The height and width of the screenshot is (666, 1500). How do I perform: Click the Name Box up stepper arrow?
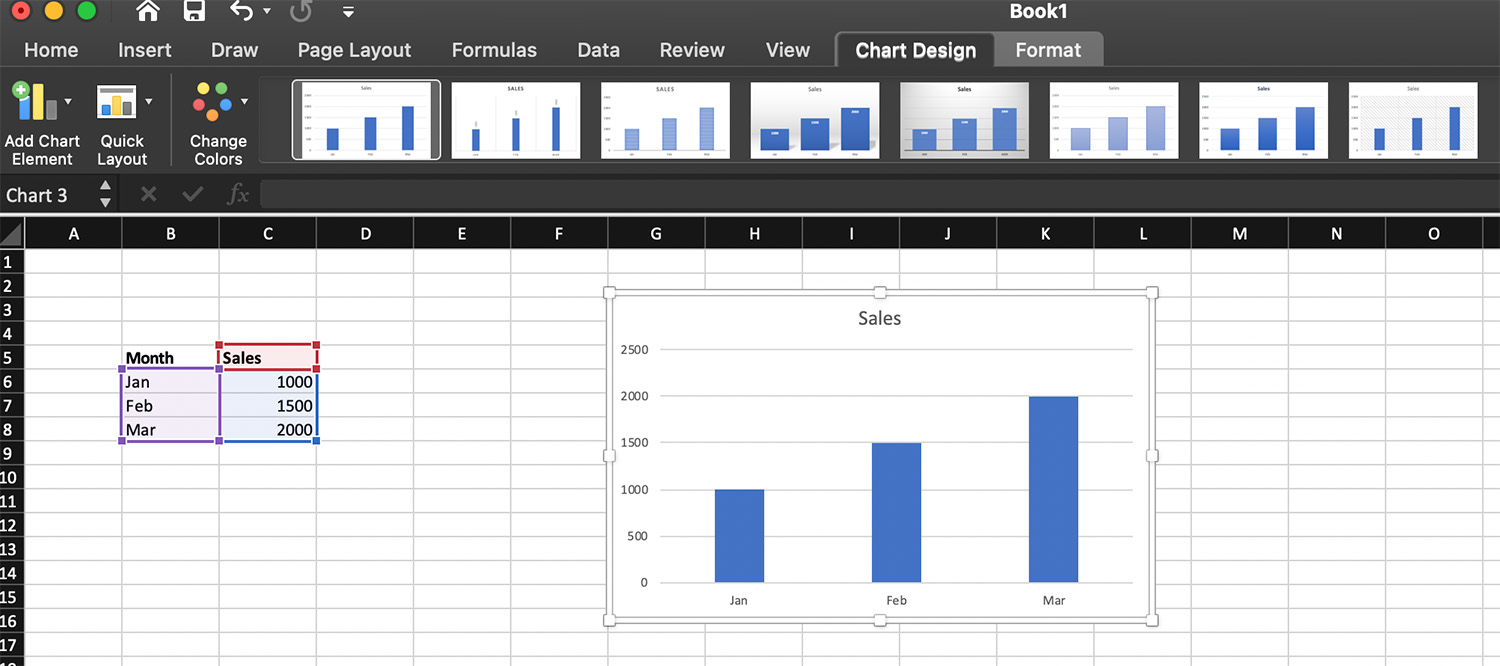click(x=104, y=188)
